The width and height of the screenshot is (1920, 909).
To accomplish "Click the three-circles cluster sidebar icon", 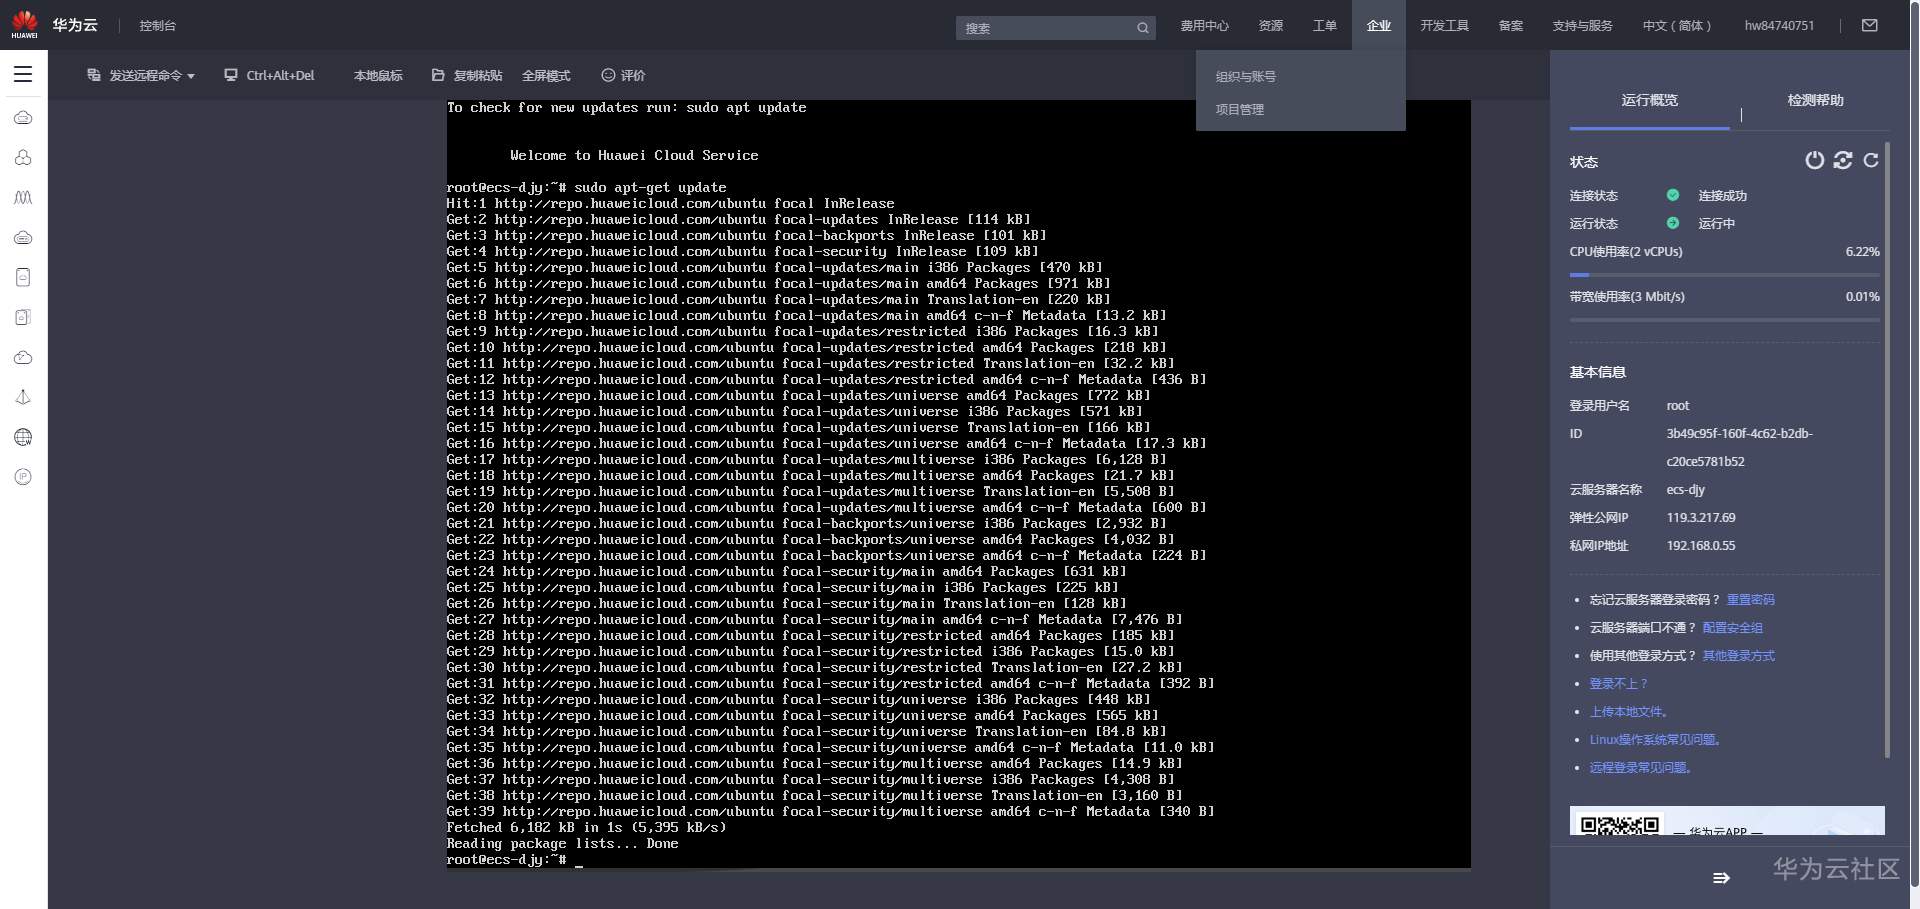I will point(23,158).
